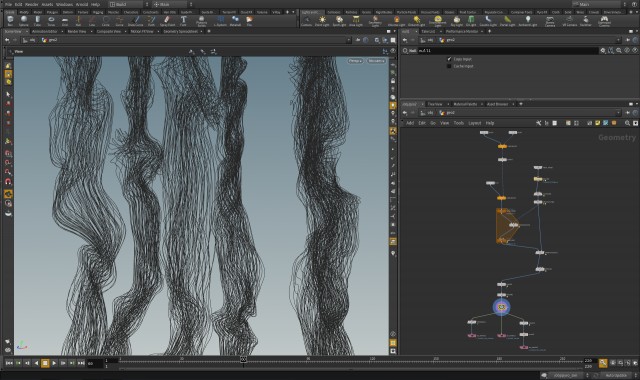Select the Font shelf tool
The height and width of the screenshot is (380, 640).
click(x=183, y=20)
